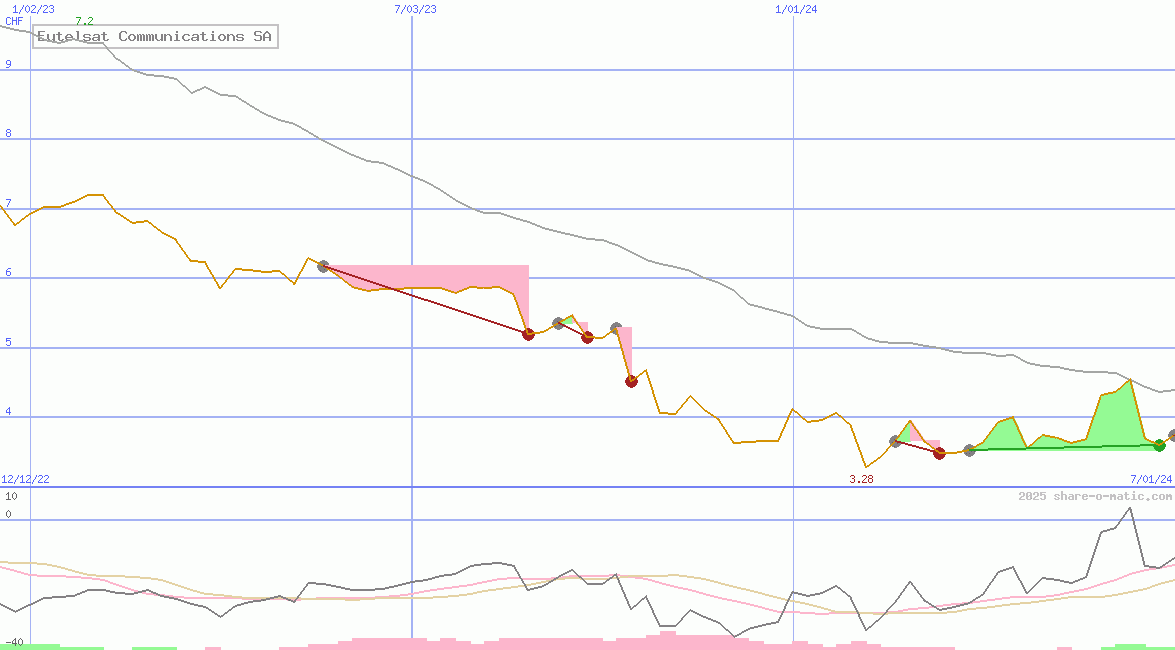Click the Eutelsat Communications SA title label
This screenshot has width=1175, height=650.
click(x=155, y=37)
